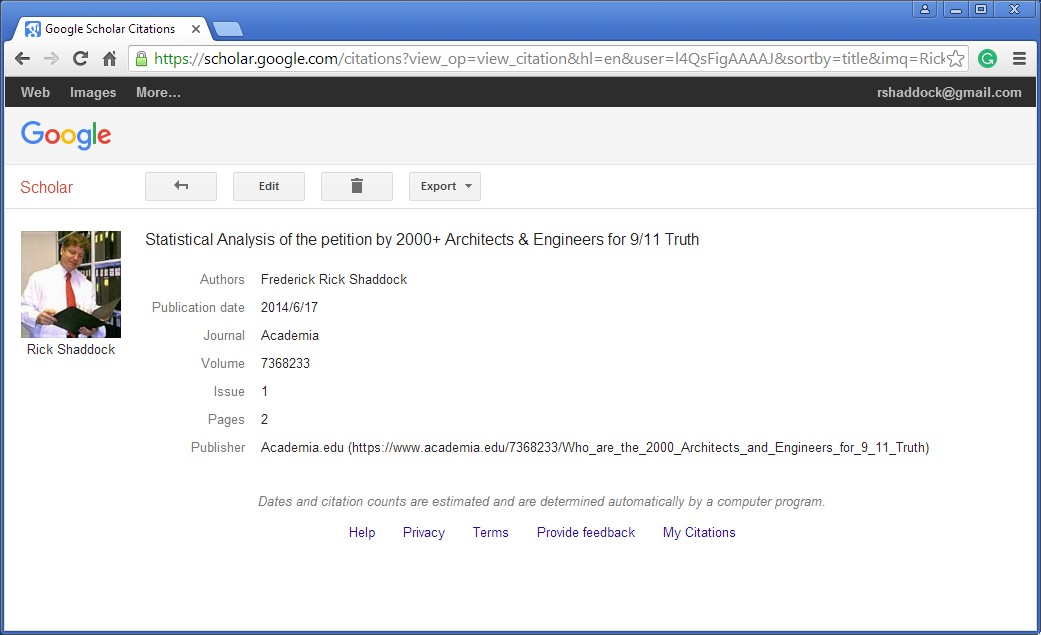The image size is (1041, 635).
Task: Reload the page with the refresh icon
Action: click(80, 58)
